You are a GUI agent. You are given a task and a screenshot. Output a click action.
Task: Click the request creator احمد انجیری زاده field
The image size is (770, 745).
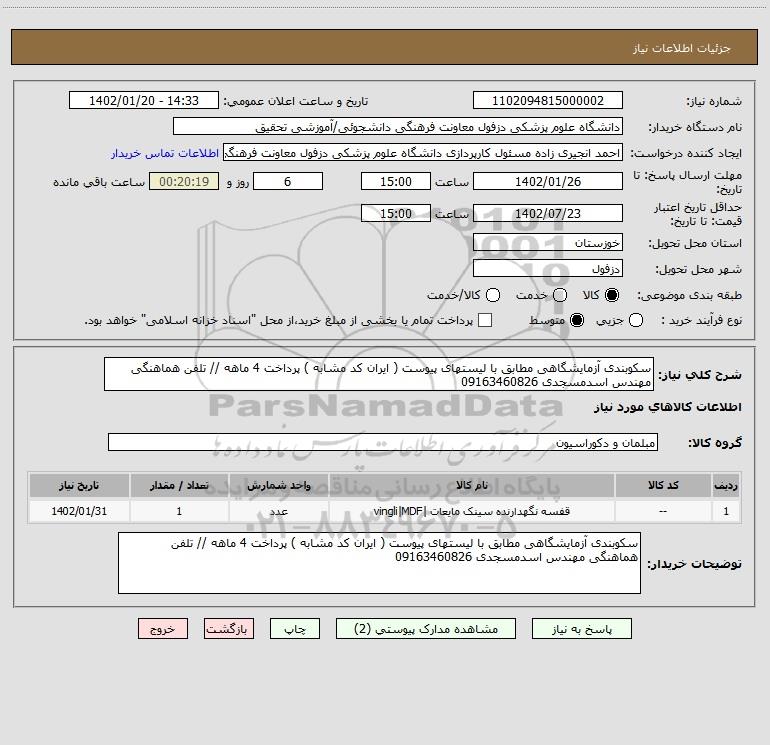tap(423, 152)
